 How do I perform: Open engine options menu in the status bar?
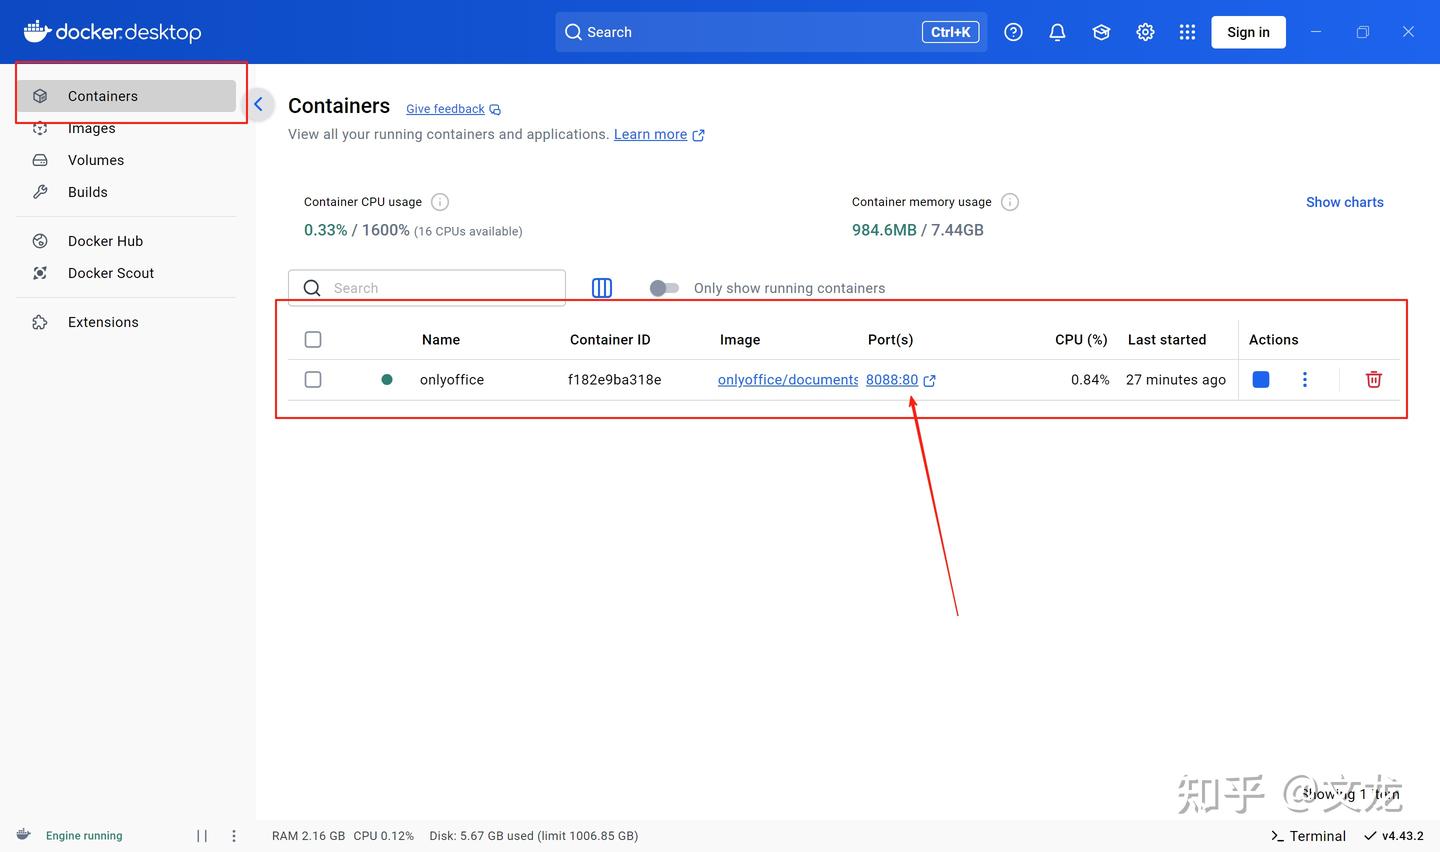(234, 836)
